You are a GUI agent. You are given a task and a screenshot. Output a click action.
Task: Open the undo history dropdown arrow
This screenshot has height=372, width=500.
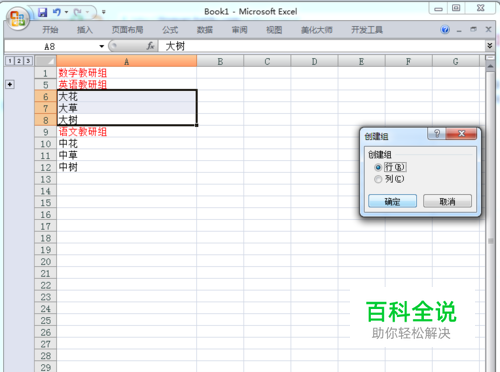(x=66, y=12)
